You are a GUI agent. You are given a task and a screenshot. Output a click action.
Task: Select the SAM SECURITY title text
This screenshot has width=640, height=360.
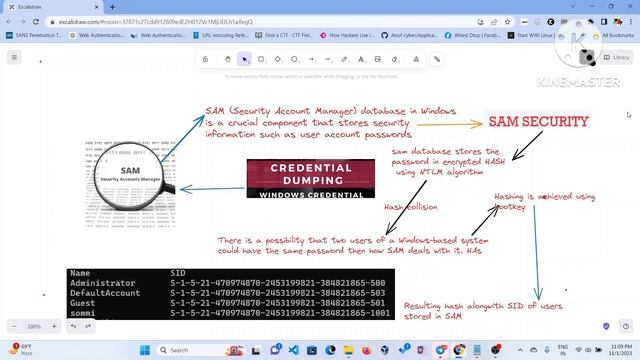click(538, 121)
